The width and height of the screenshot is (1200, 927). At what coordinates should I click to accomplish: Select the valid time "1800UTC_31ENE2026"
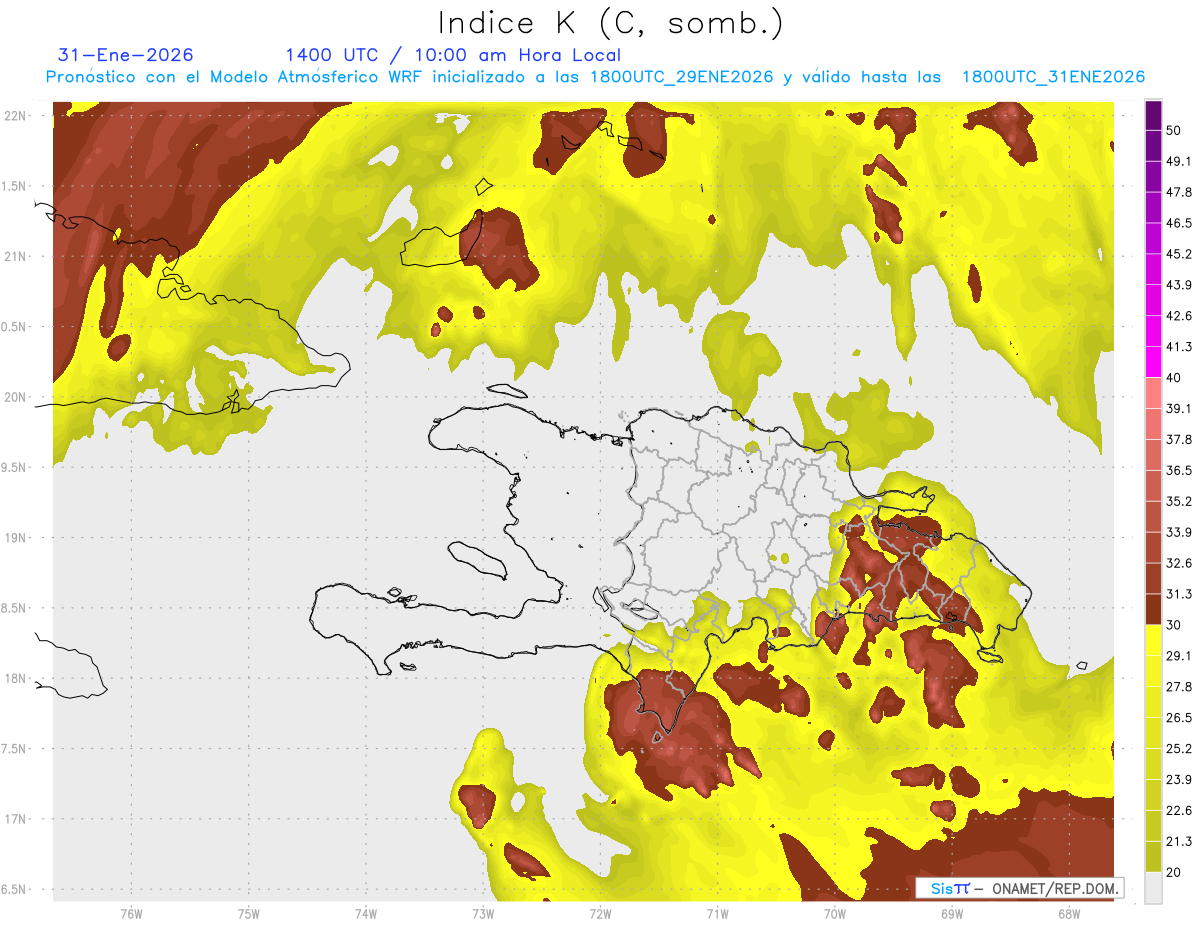(1053, 77)
